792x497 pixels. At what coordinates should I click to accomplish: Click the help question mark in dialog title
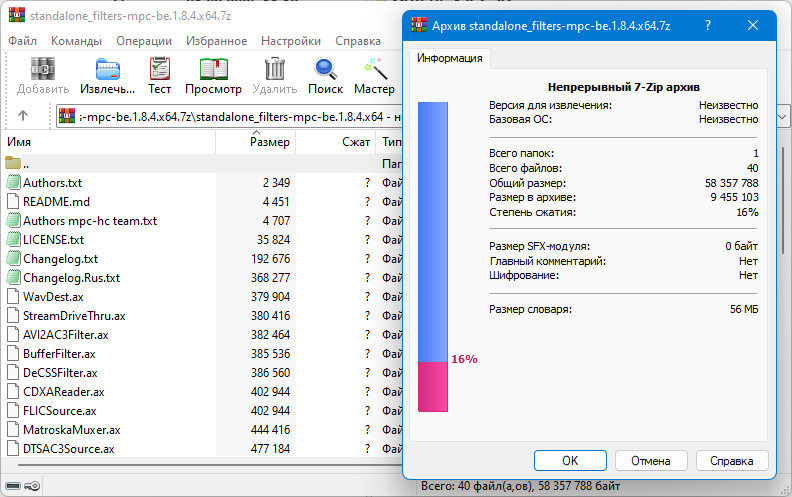pos(708,25)
